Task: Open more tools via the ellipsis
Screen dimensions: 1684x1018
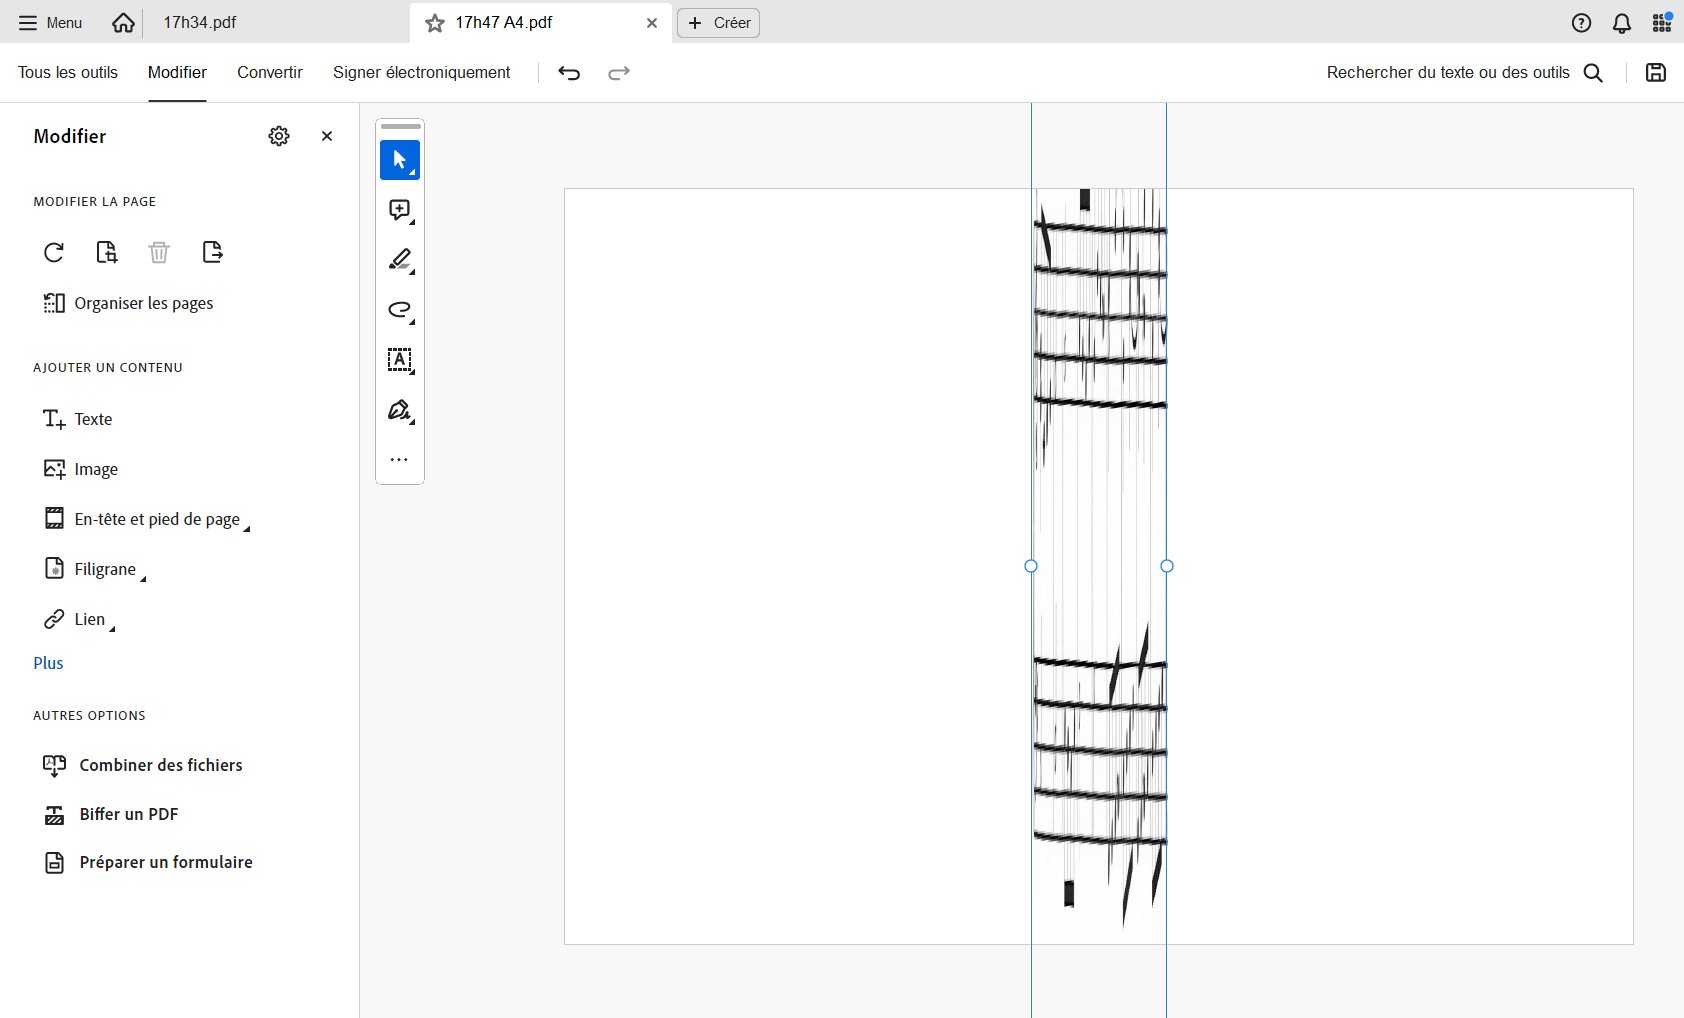Action: coord(399,459)
